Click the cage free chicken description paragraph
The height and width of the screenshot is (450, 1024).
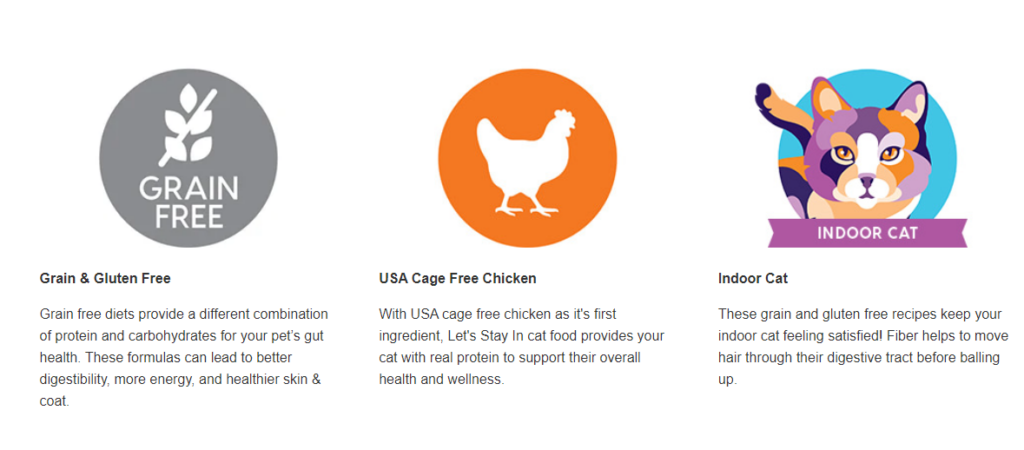(522, 347)
